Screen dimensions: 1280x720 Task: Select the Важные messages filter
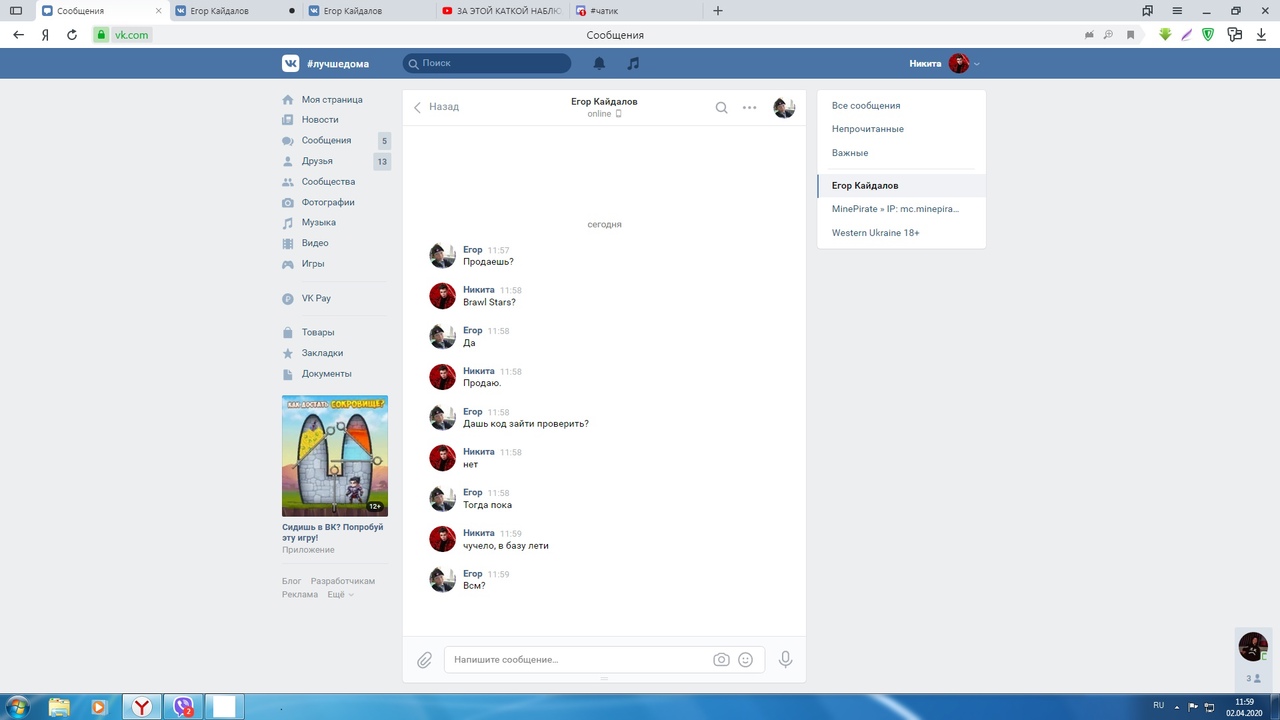point(850,153)
